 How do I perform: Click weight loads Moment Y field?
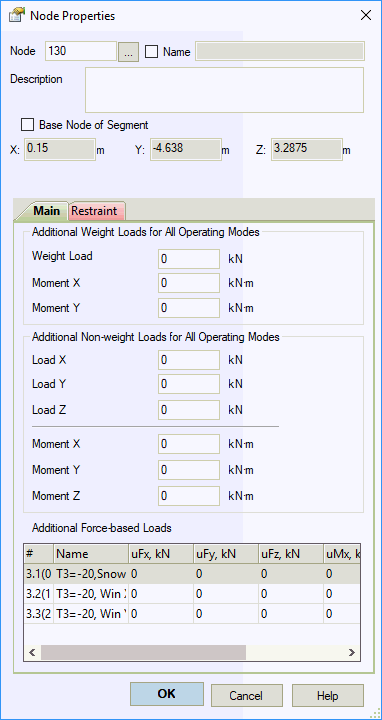tap(189, 308)
